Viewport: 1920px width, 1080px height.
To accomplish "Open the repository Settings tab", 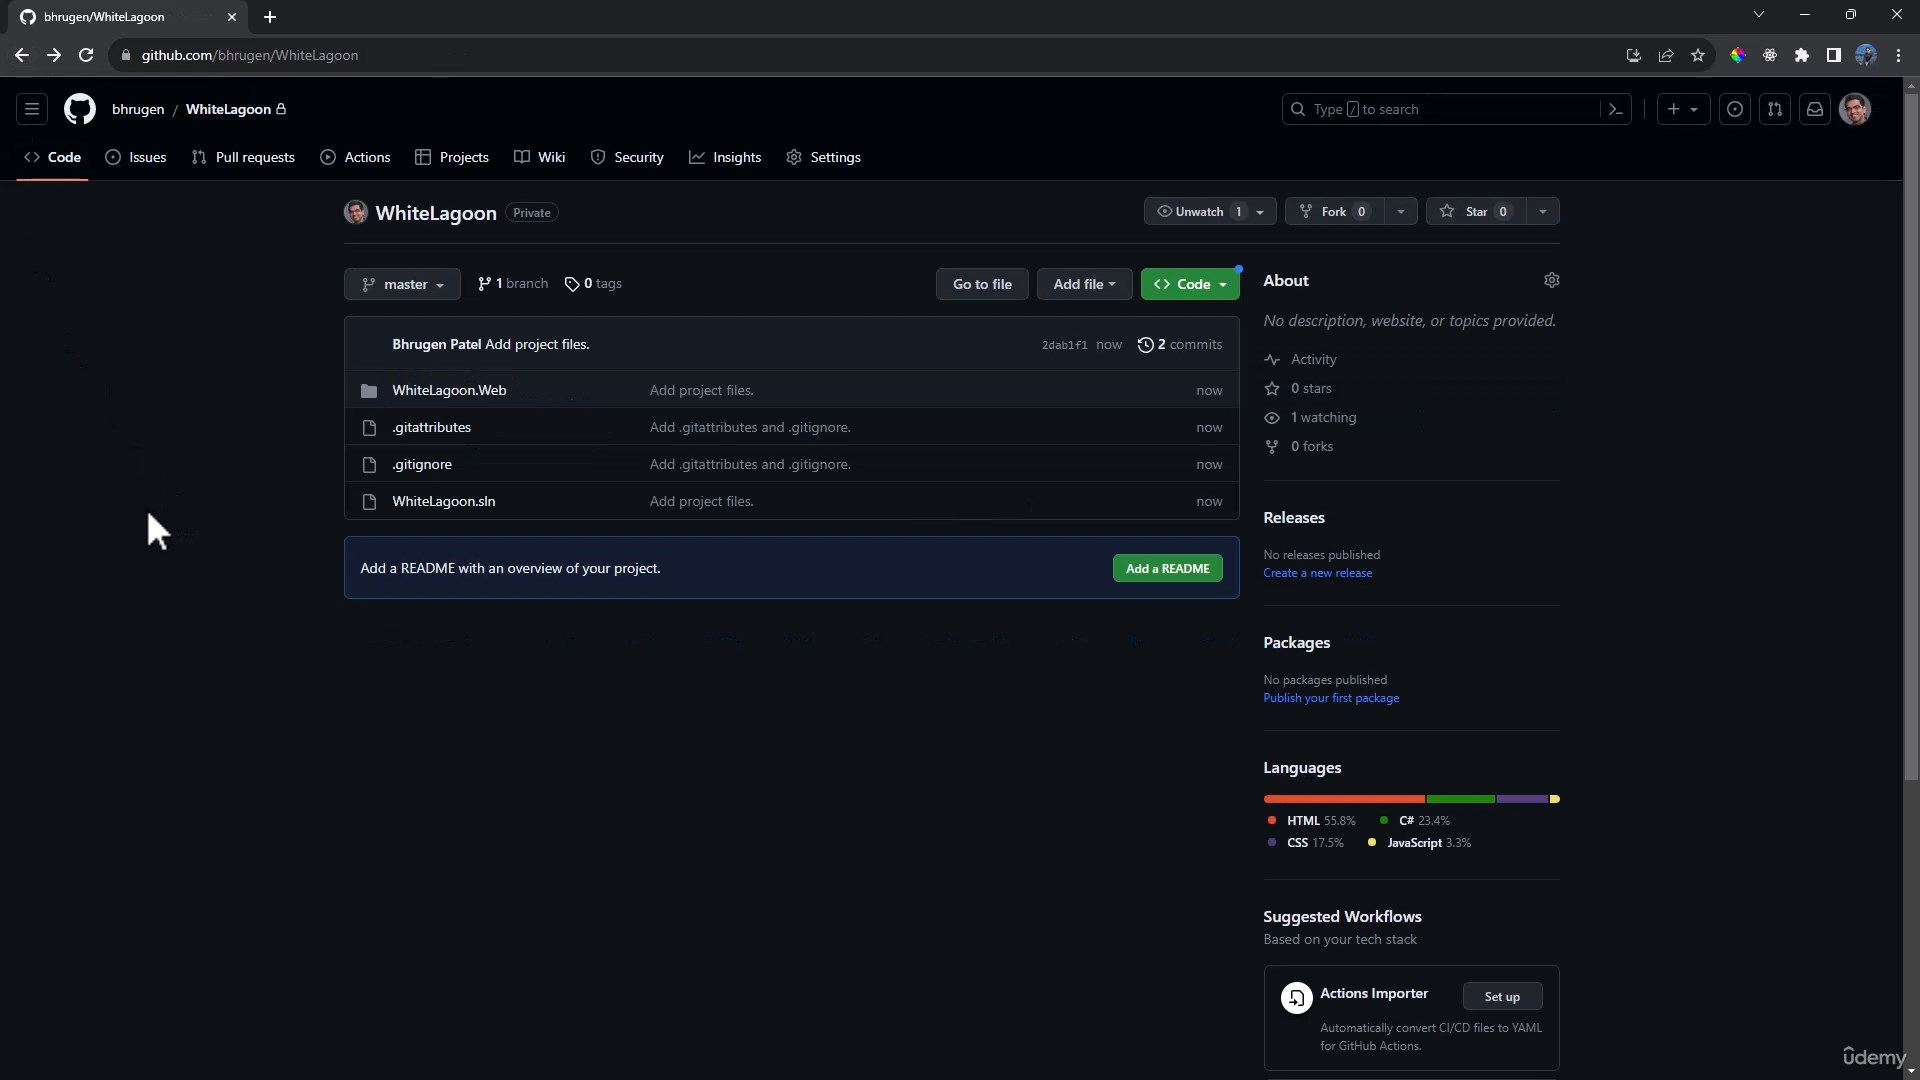I will pos(824,157).
